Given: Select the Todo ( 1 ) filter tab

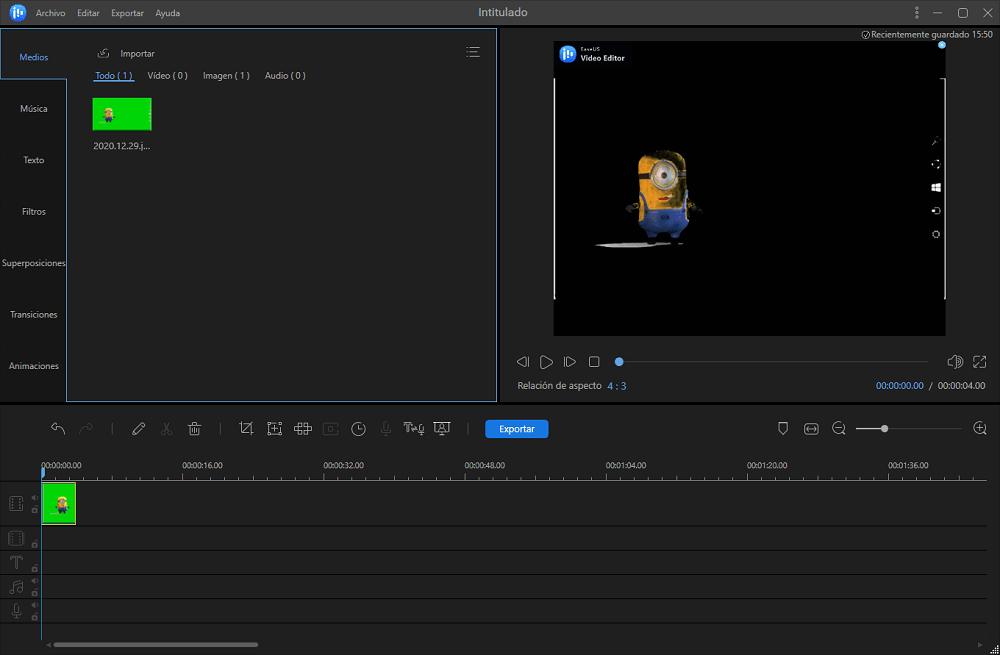Looking at the screenshot, I should click(114, 75).
